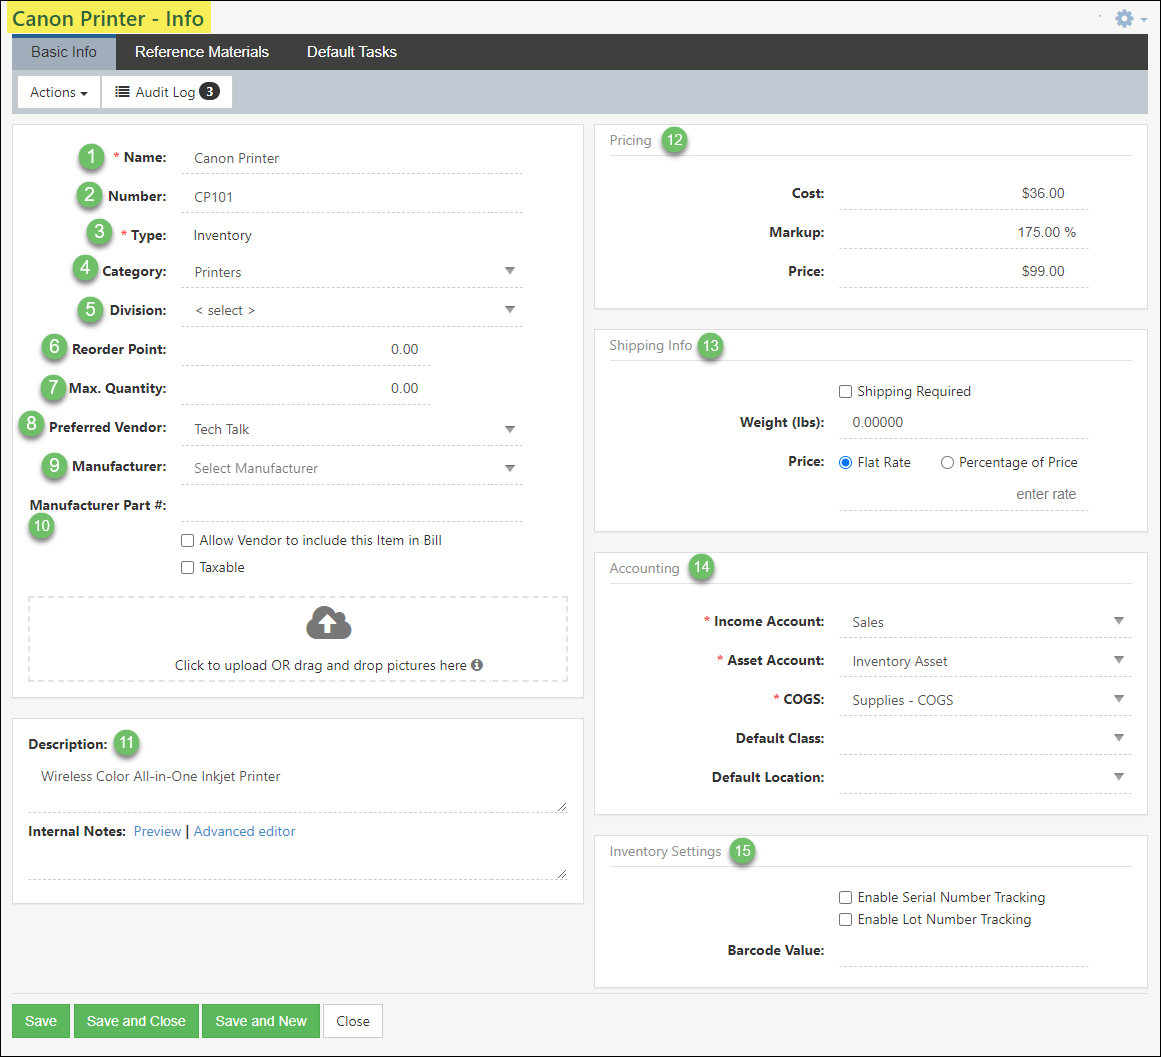Enable Serial Number Tracking
Image resolution: width=1161 pixels, height=1057 pixels.
845,897
